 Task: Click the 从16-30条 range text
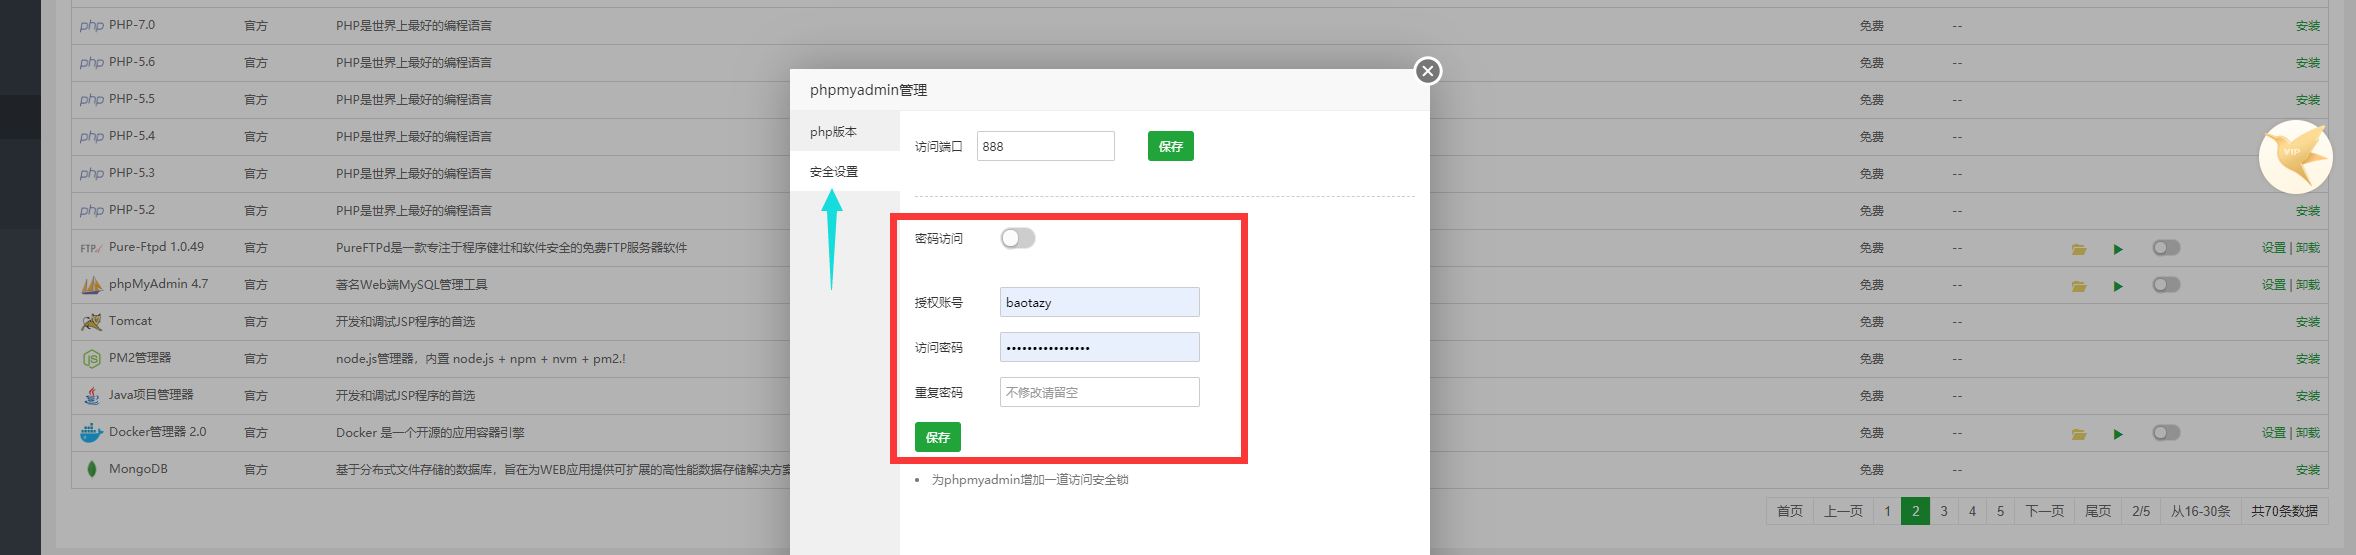(x=2200, y=511)
